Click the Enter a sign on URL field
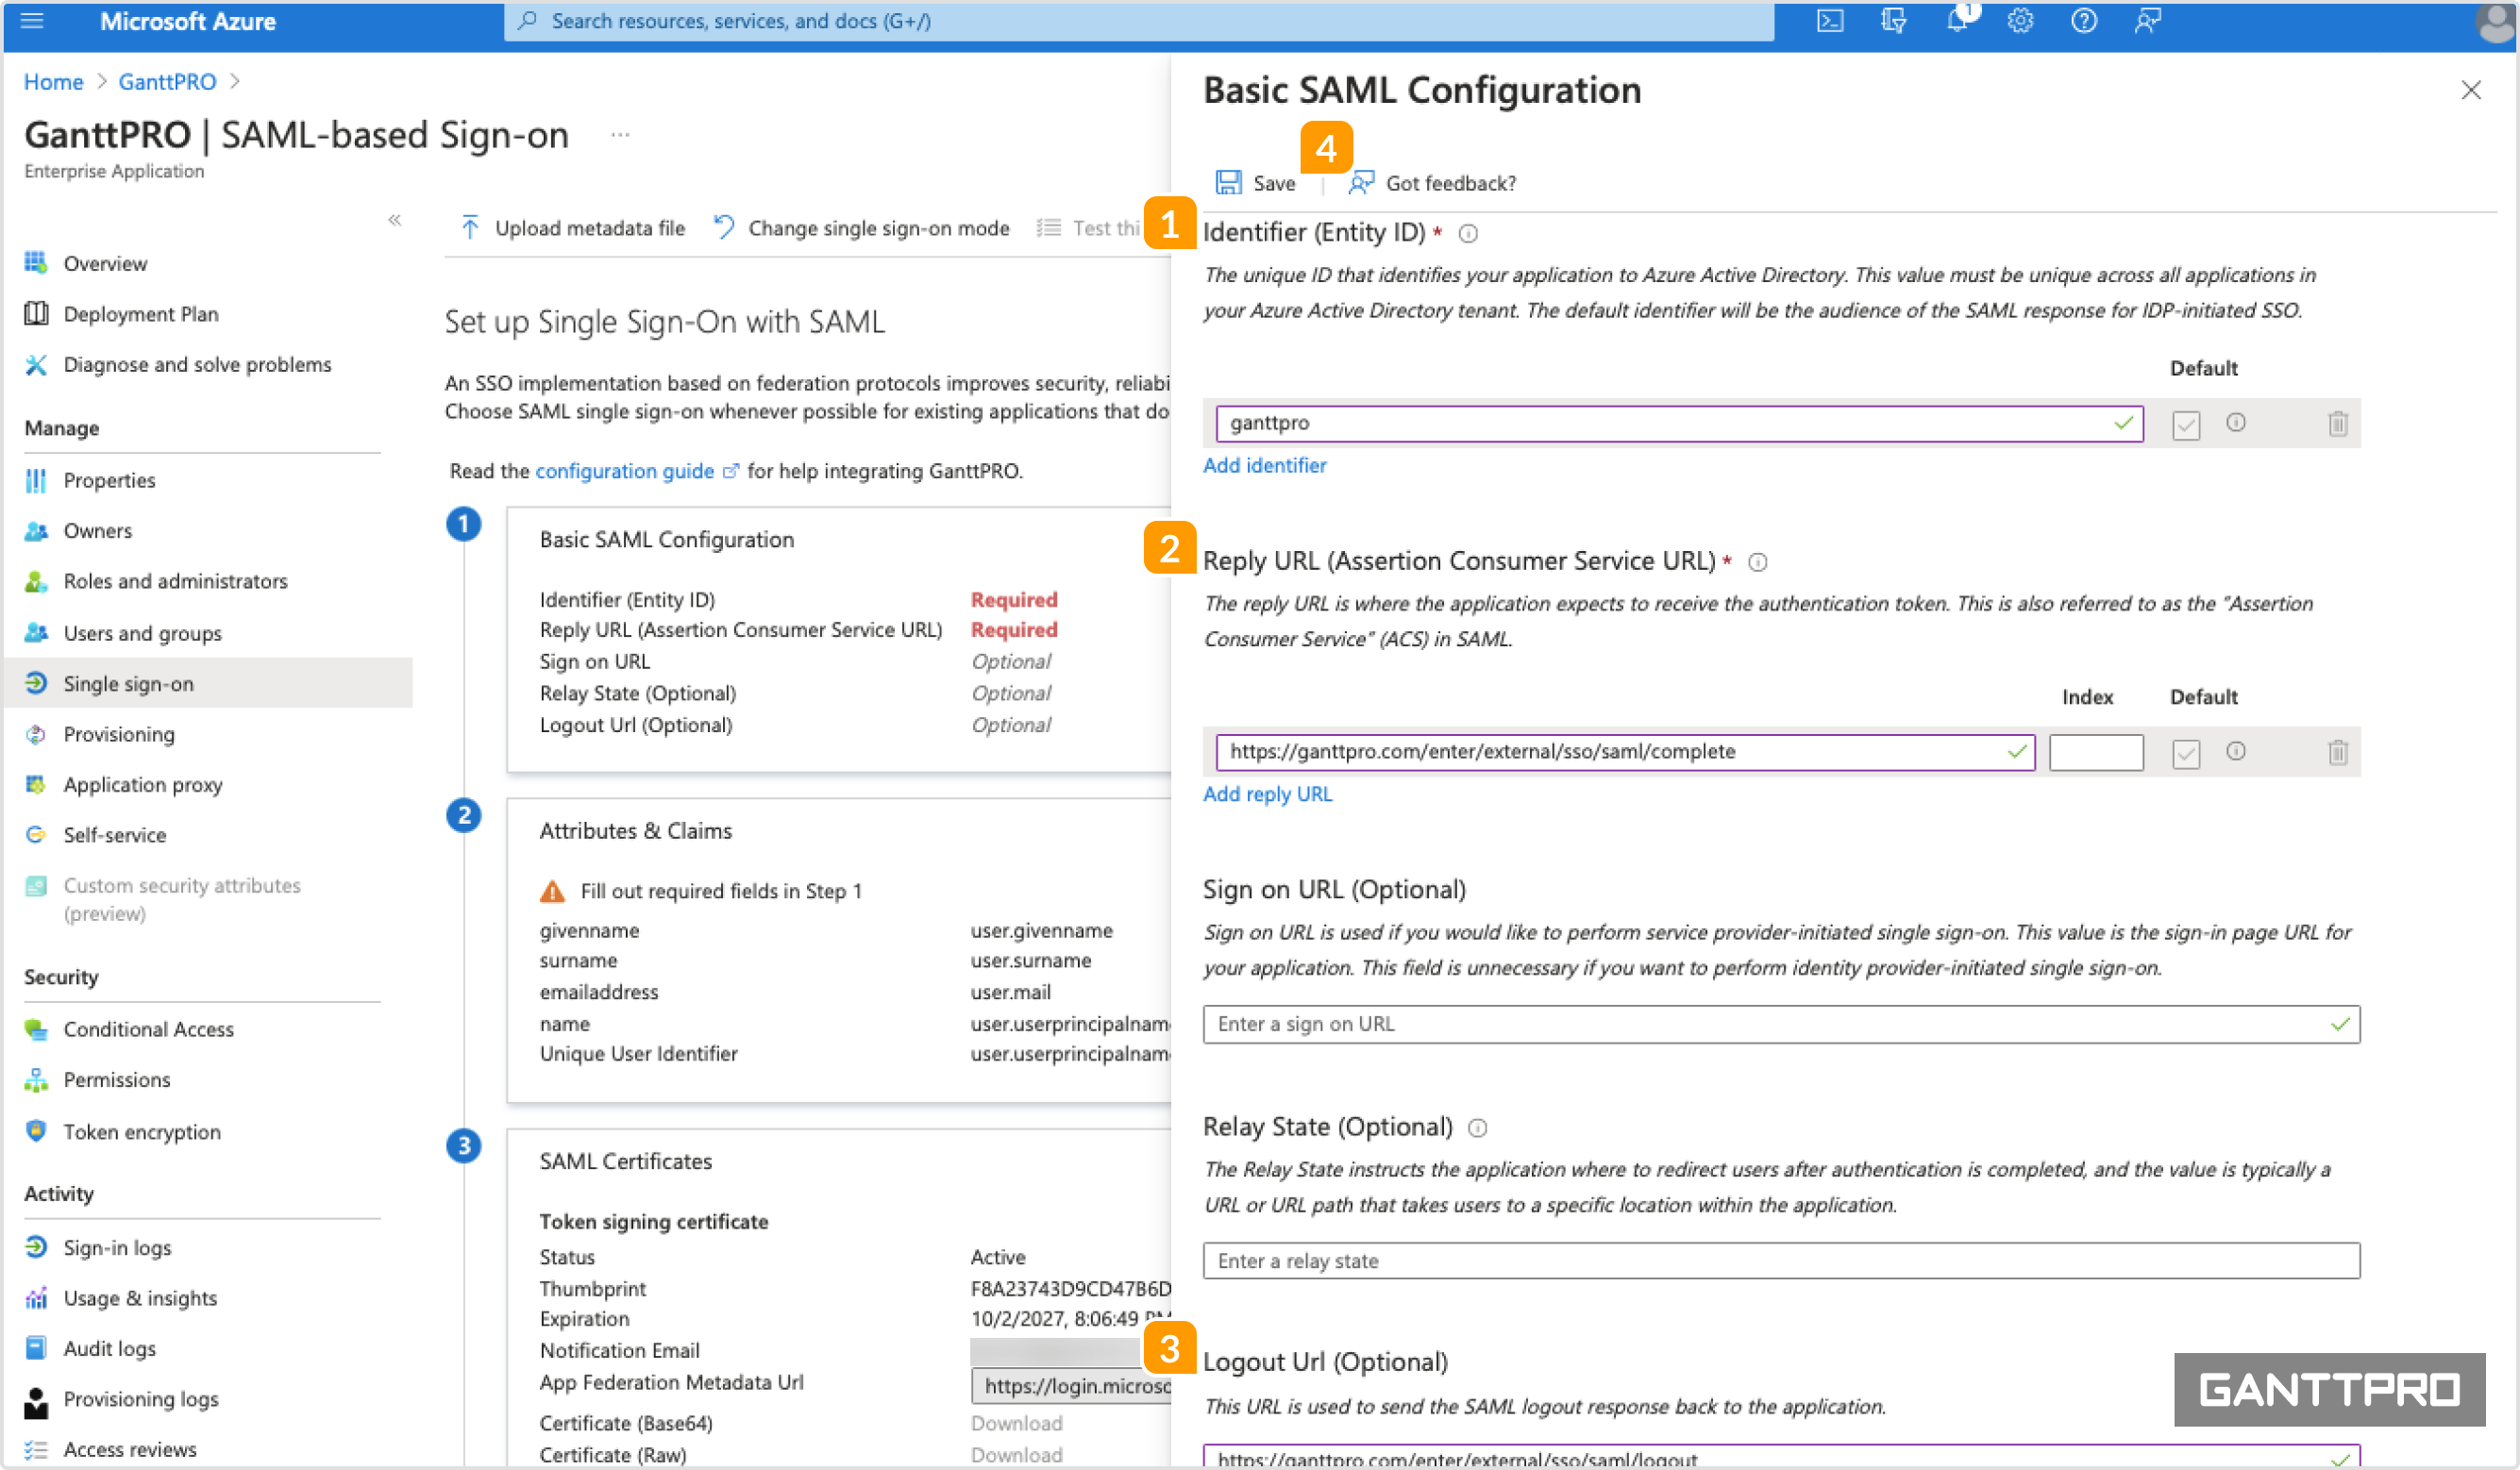The height and width of the screenshot is (1470, 2520). (x=1781, y=1024)
